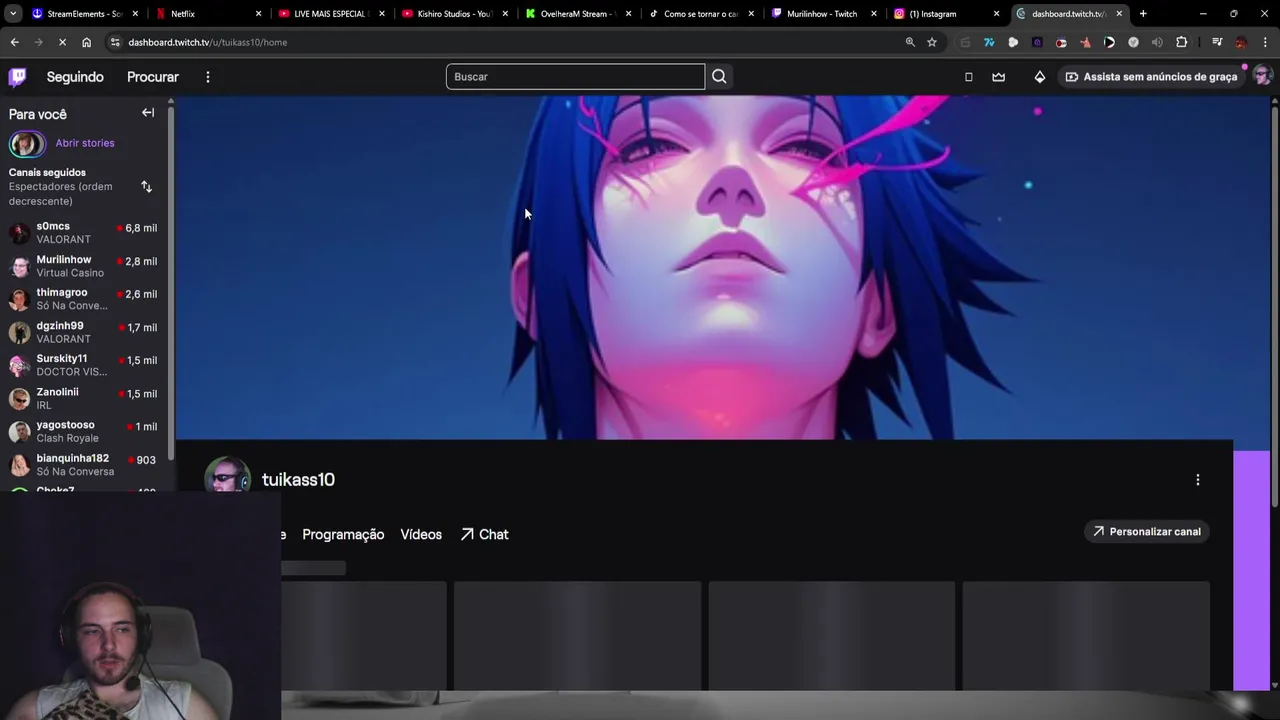
Task: Bookmark this page with the star icon
Action: [x=932, y=42]
